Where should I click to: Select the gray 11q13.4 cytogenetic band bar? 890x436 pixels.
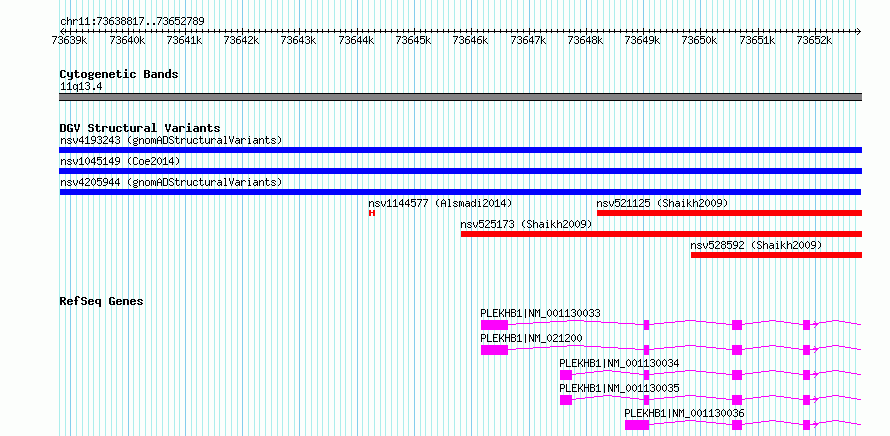click(460, 97)
